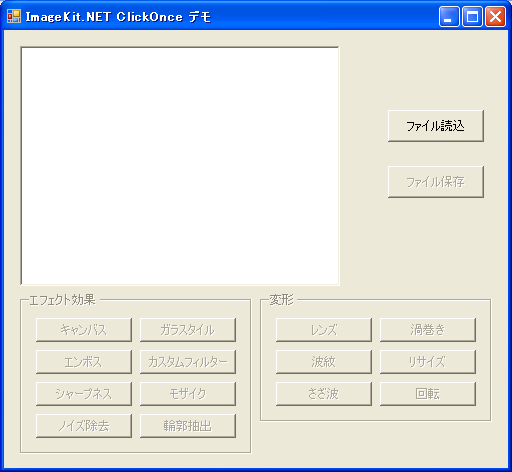Select the 波紋 transform button
512x472 pixels.
324,362
